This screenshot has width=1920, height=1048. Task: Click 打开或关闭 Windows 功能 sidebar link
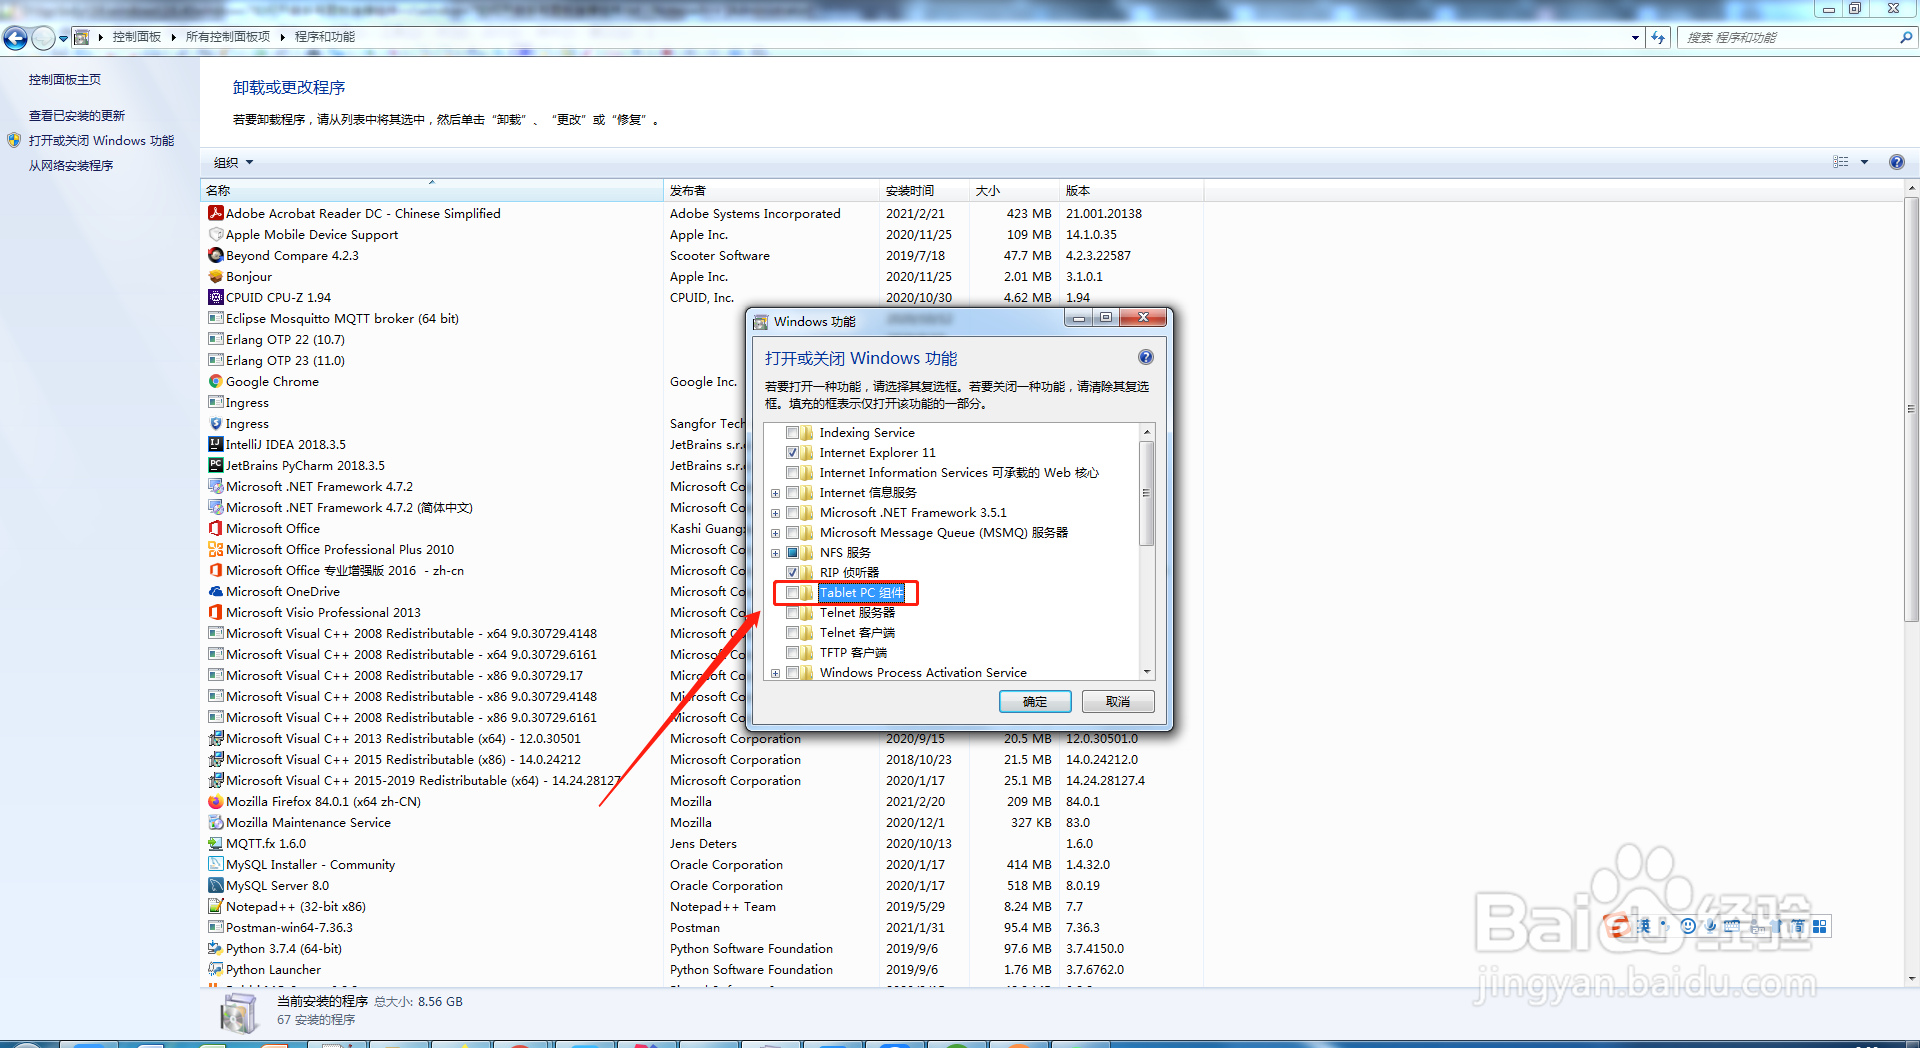tap(101, 140)
